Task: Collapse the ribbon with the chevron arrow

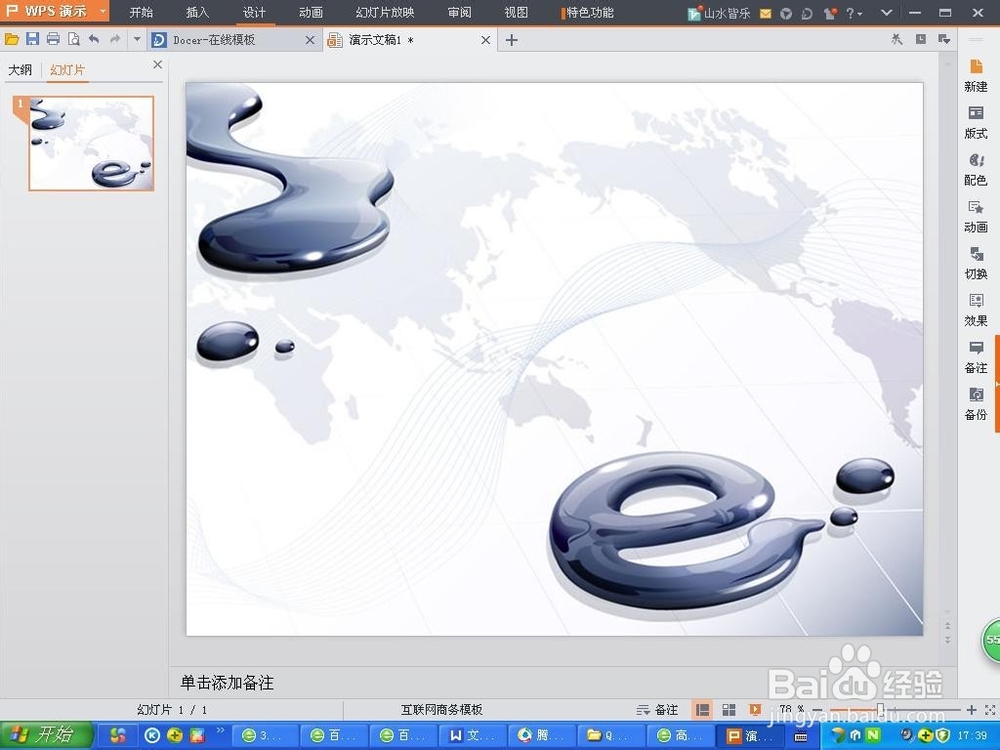Action: tap(886, 13)
